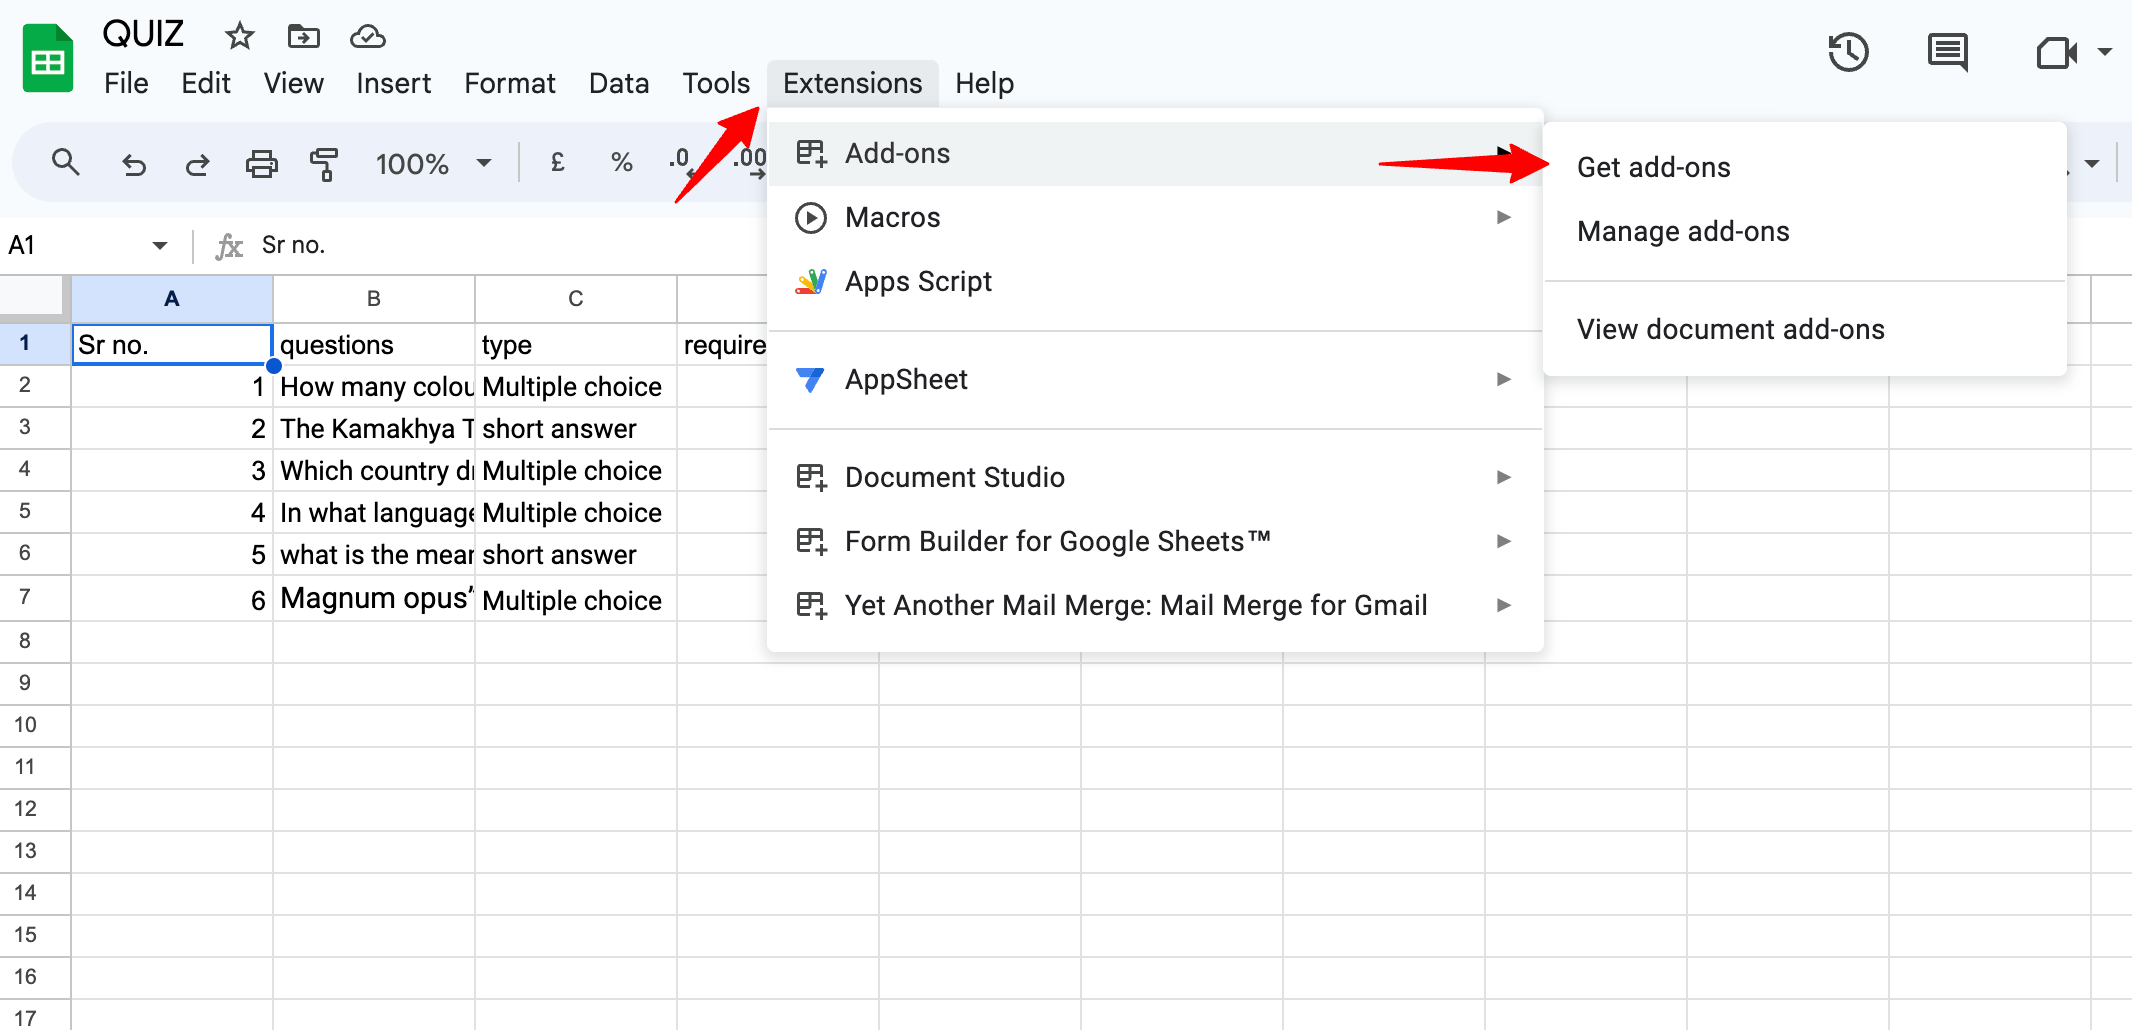Open the A1 name box dropdown
This screenshot has height=1030, width=2132.
pos(159,246)
